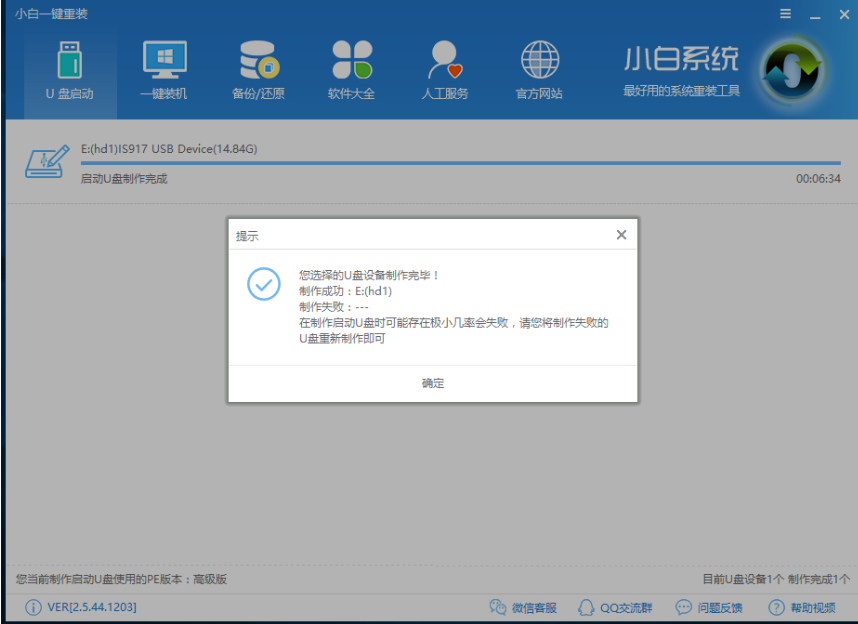Click the success checkmark in the dialog
Viewport: 858px width, 624px height.
tap(263, 286)
